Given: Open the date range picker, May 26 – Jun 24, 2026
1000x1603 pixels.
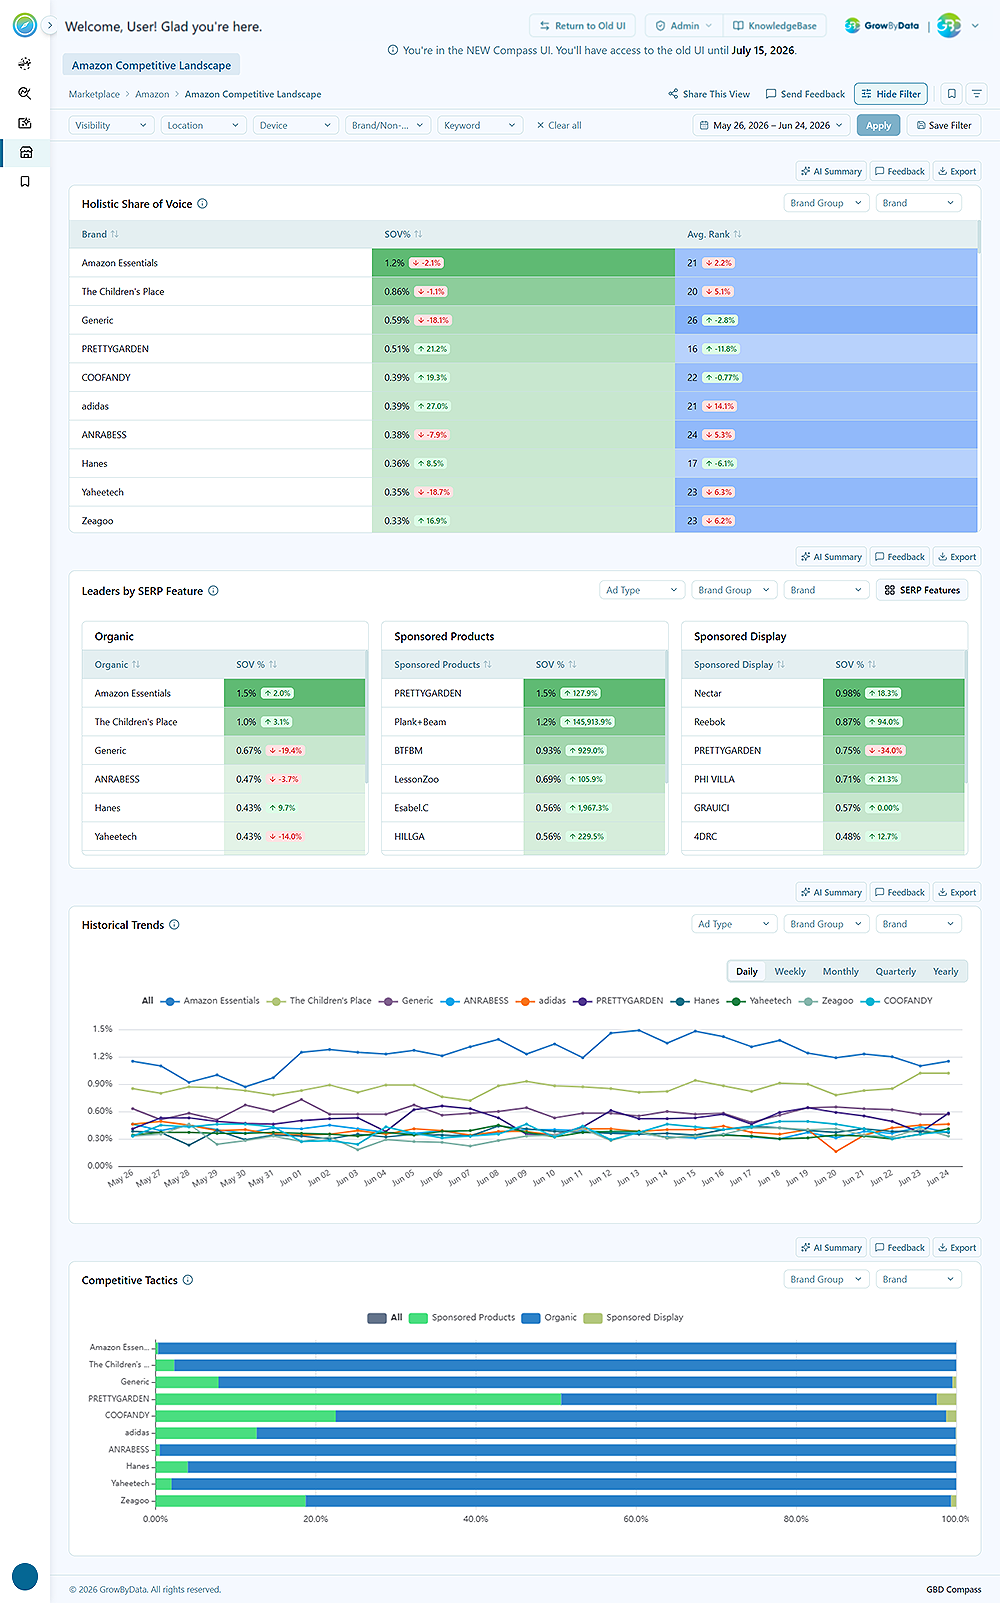Looking at the screenshot, I should (x=771, y=125).
